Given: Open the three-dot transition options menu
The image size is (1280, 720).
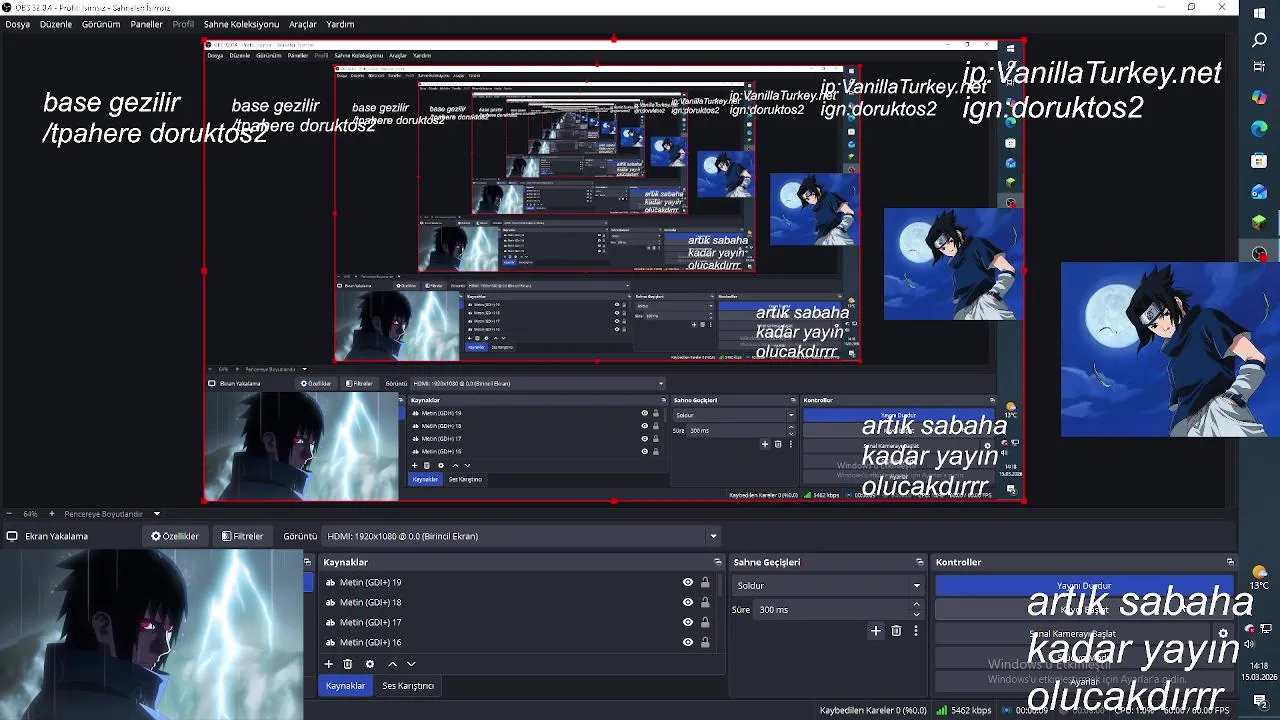Looking at the screenshot, I should [x=915, y=631].
